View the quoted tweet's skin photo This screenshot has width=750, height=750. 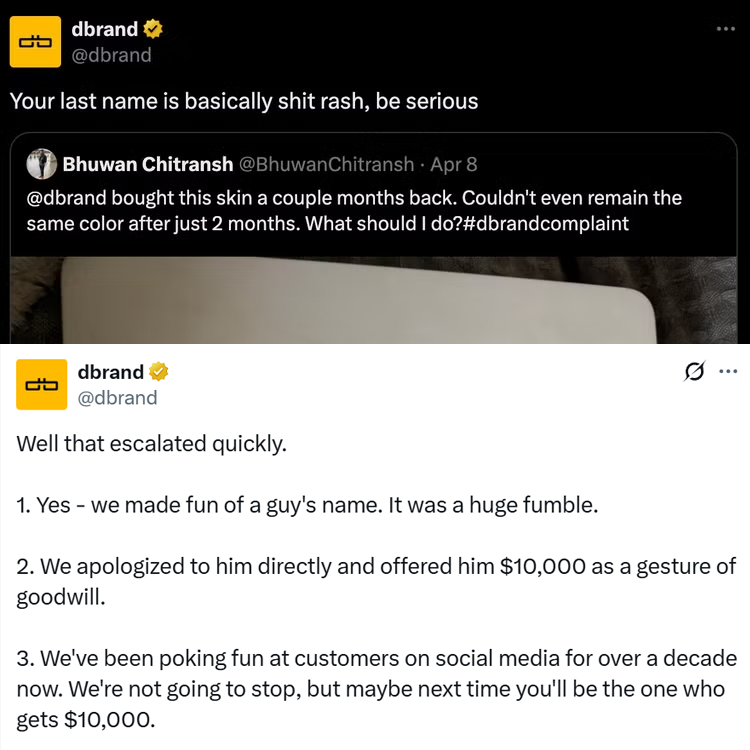(374, 300)
